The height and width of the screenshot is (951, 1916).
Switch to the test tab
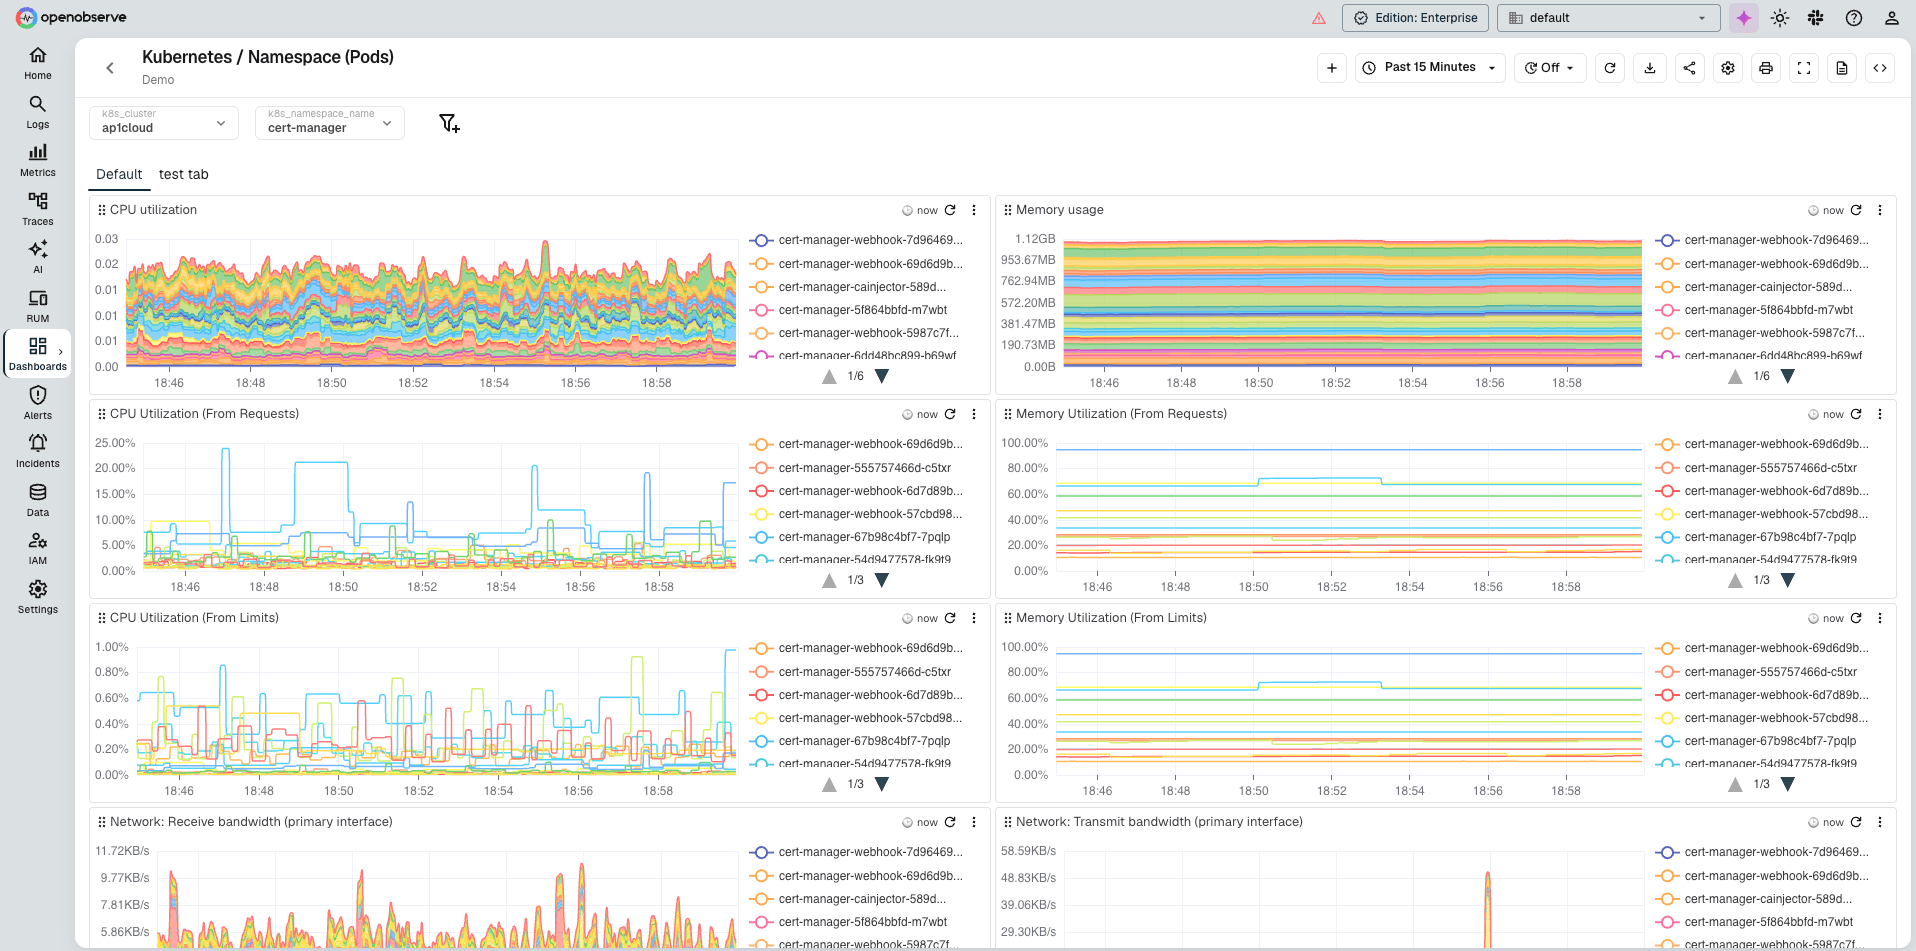click(184, 174)
